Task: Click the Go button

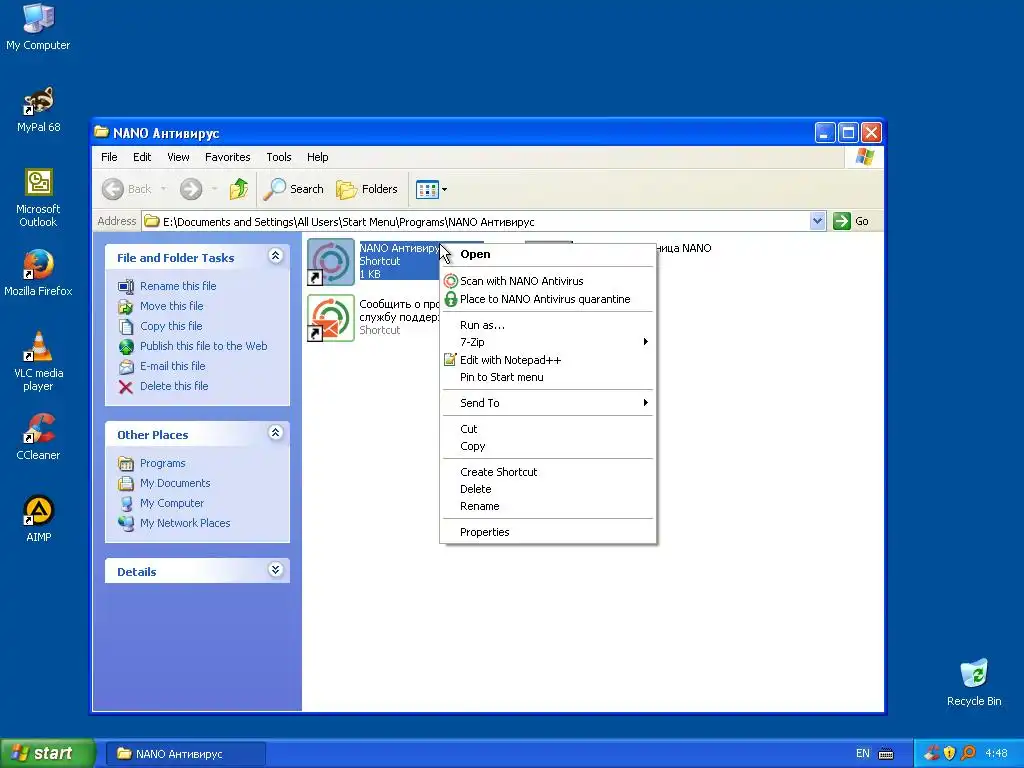Action: pyautogui.click(x=852, y=221)
